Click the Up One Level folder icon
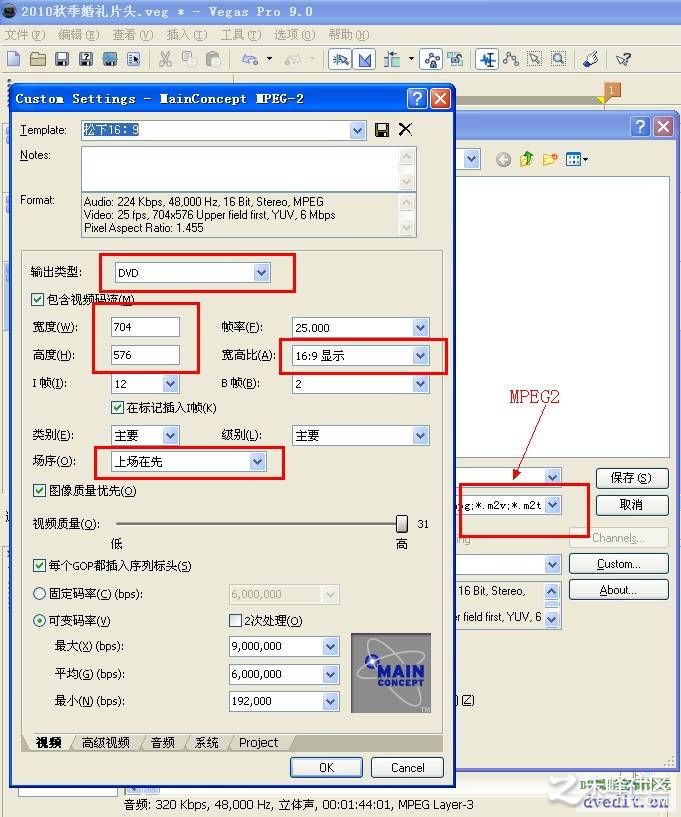The image size is (681, 817). click(526, 159)
